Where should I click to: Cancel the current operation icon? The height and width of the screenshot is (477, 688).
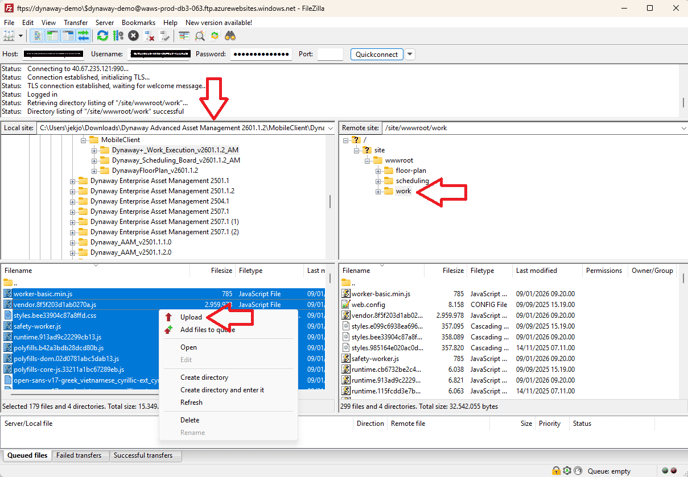(133, 36)
